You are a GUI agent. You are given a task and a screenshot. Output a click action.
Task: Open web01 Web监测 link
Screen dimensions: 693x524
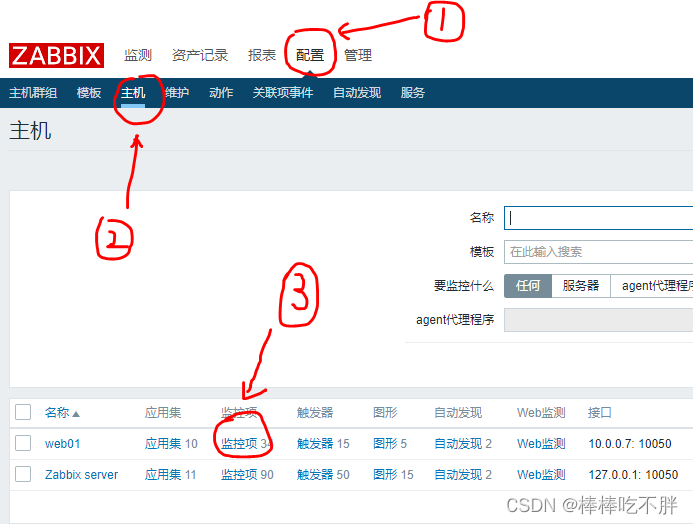coord(541,444)
